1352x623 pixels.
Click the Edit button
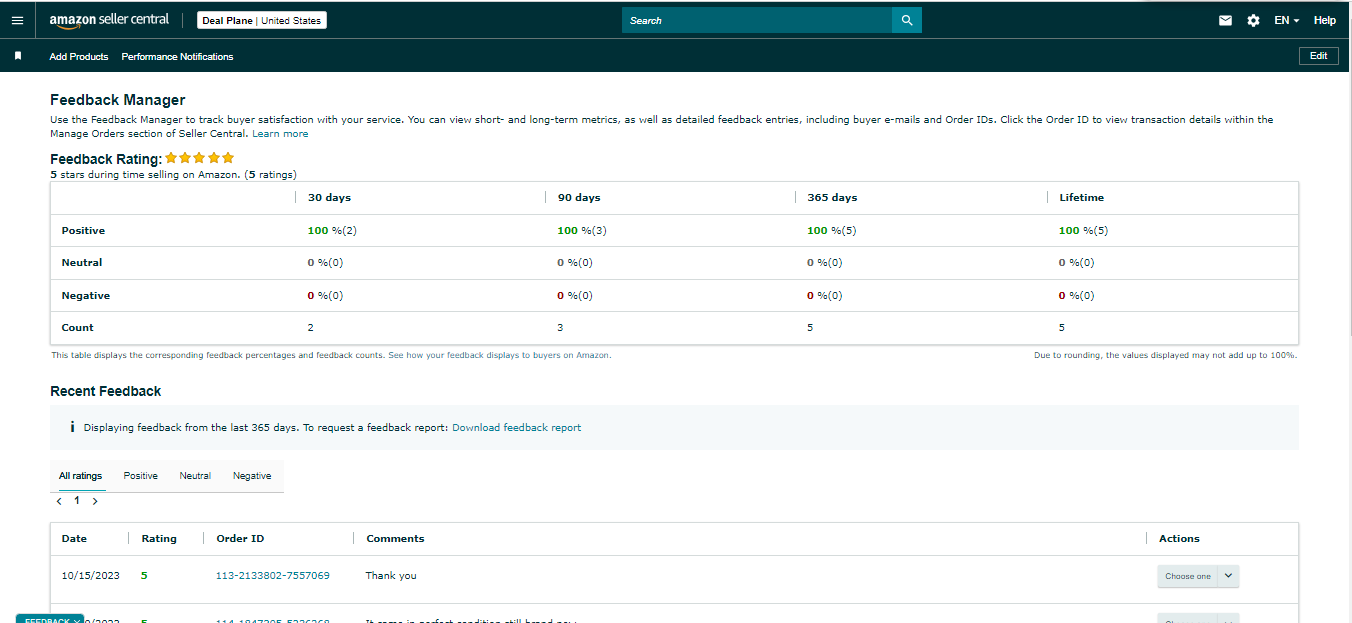point(1318,56)
